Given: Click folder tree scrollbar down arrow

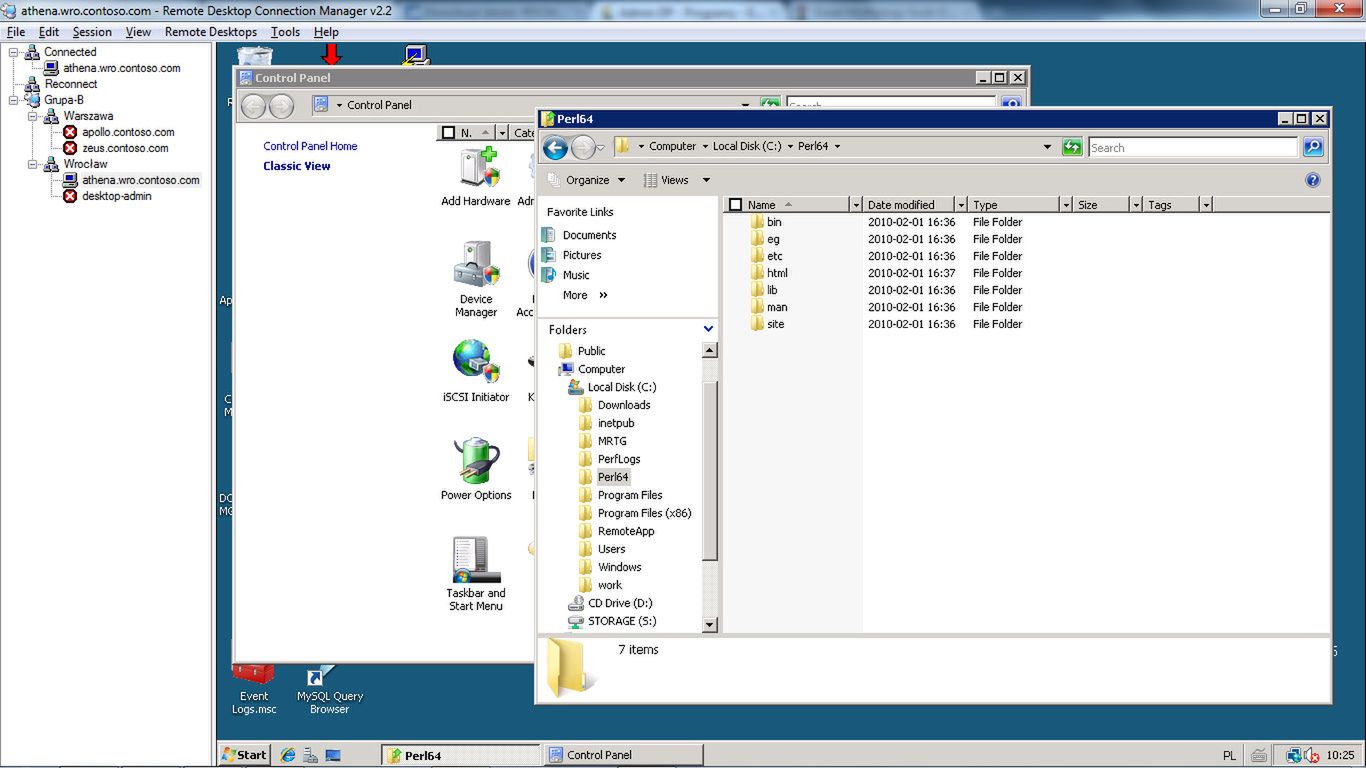Looking at the screenshot, I should pyautogui.click(x=710, y=625).
